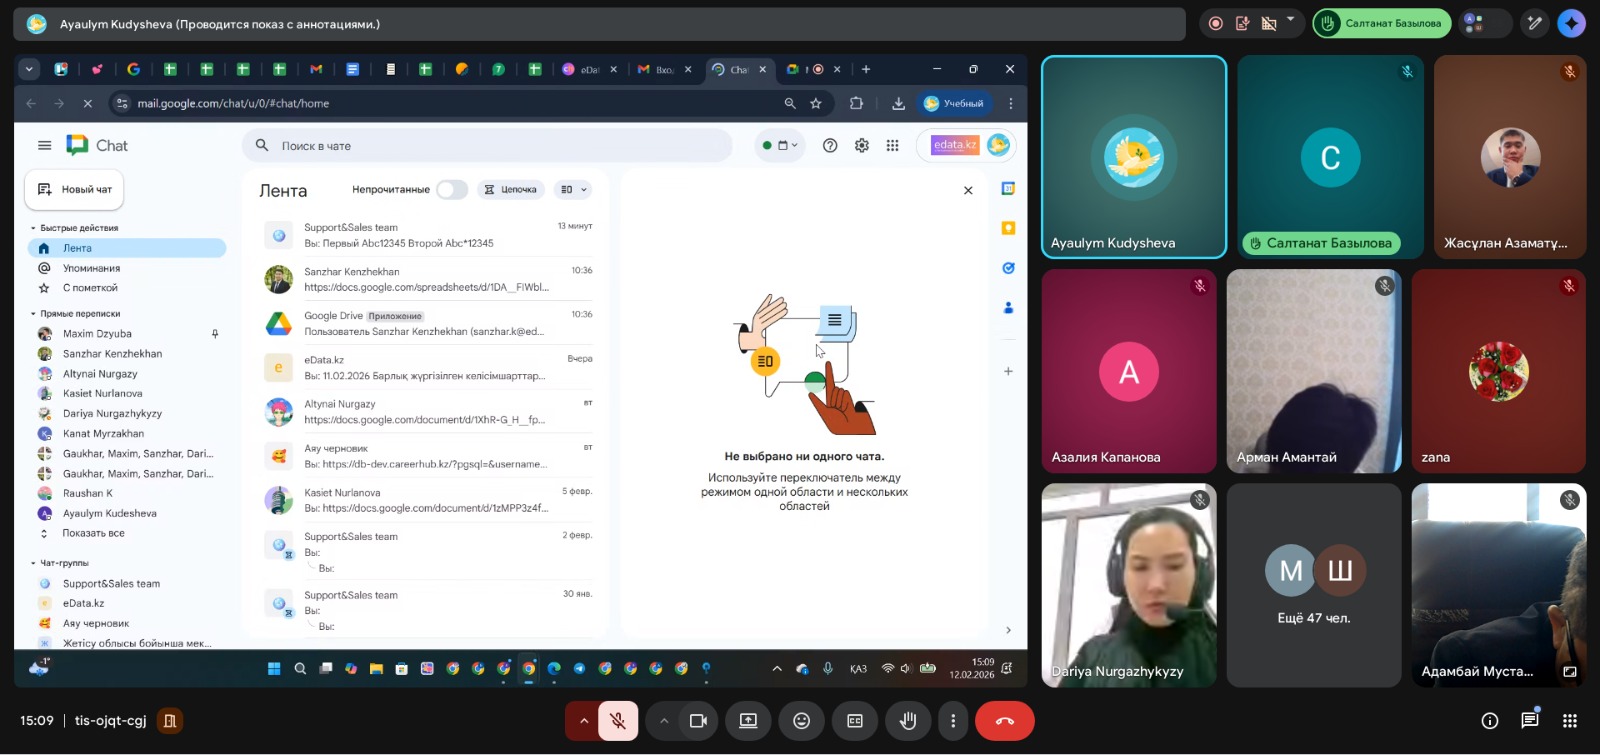Image resolution: width=1600 pixels, height=755 pixels.
Task: Turn on the camera button
Action: [x=698, y=721]
